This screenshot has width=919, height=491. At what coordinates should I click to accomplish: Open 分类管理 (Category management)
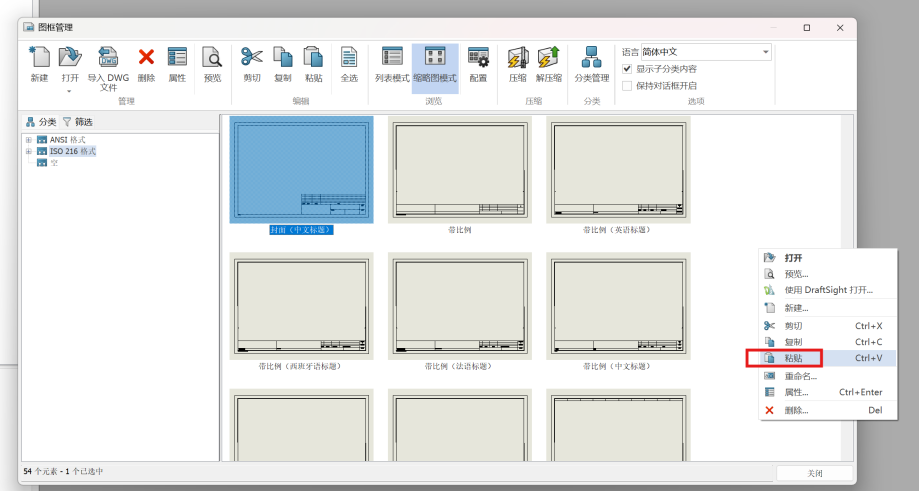(x=591, y=59)
